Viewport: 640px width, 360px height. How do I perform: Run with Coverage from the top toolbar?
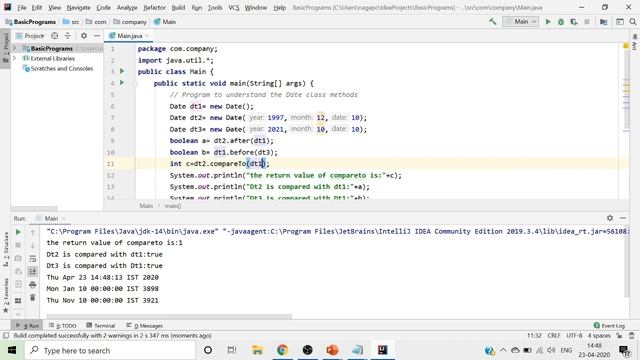tap(574, 22)
